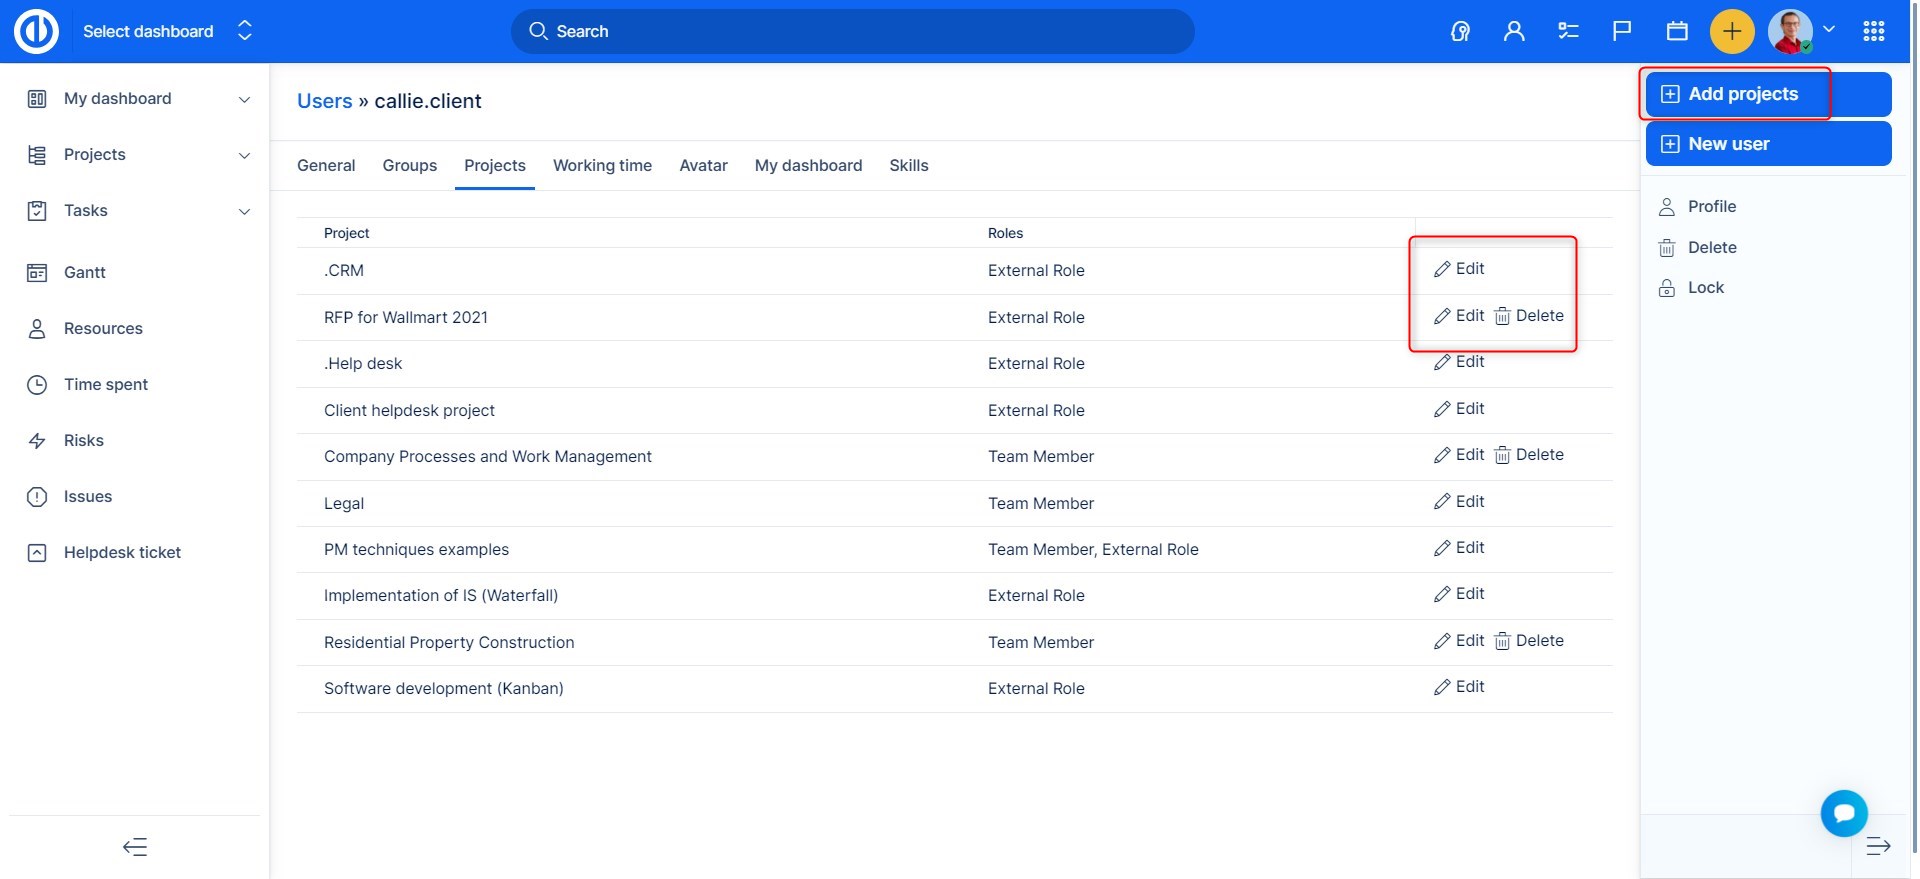Open the calendar icon in top bar
Screen dimensions: 1920x879
pyautogui.click(x=1677, y=32)
